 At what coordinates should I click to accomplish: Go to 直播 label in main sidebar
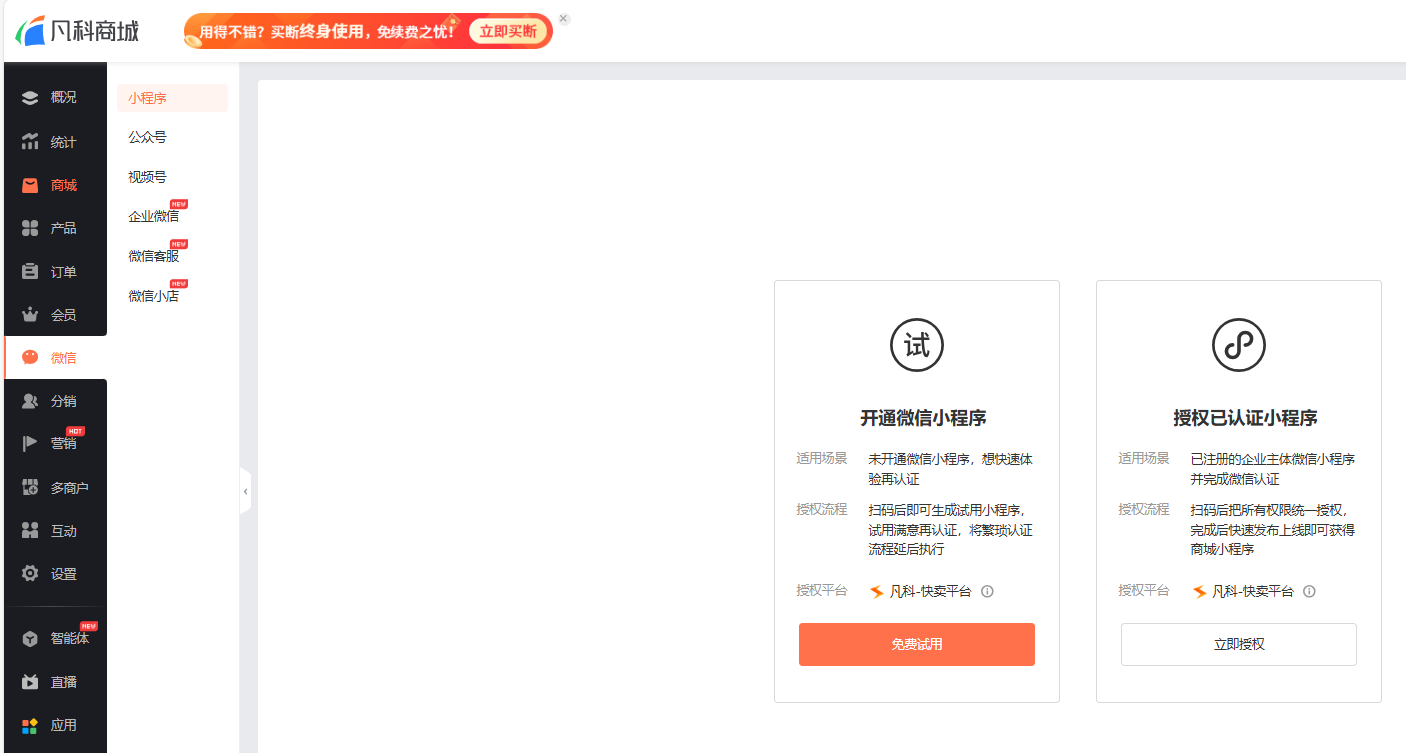click(x=63, y=682)
